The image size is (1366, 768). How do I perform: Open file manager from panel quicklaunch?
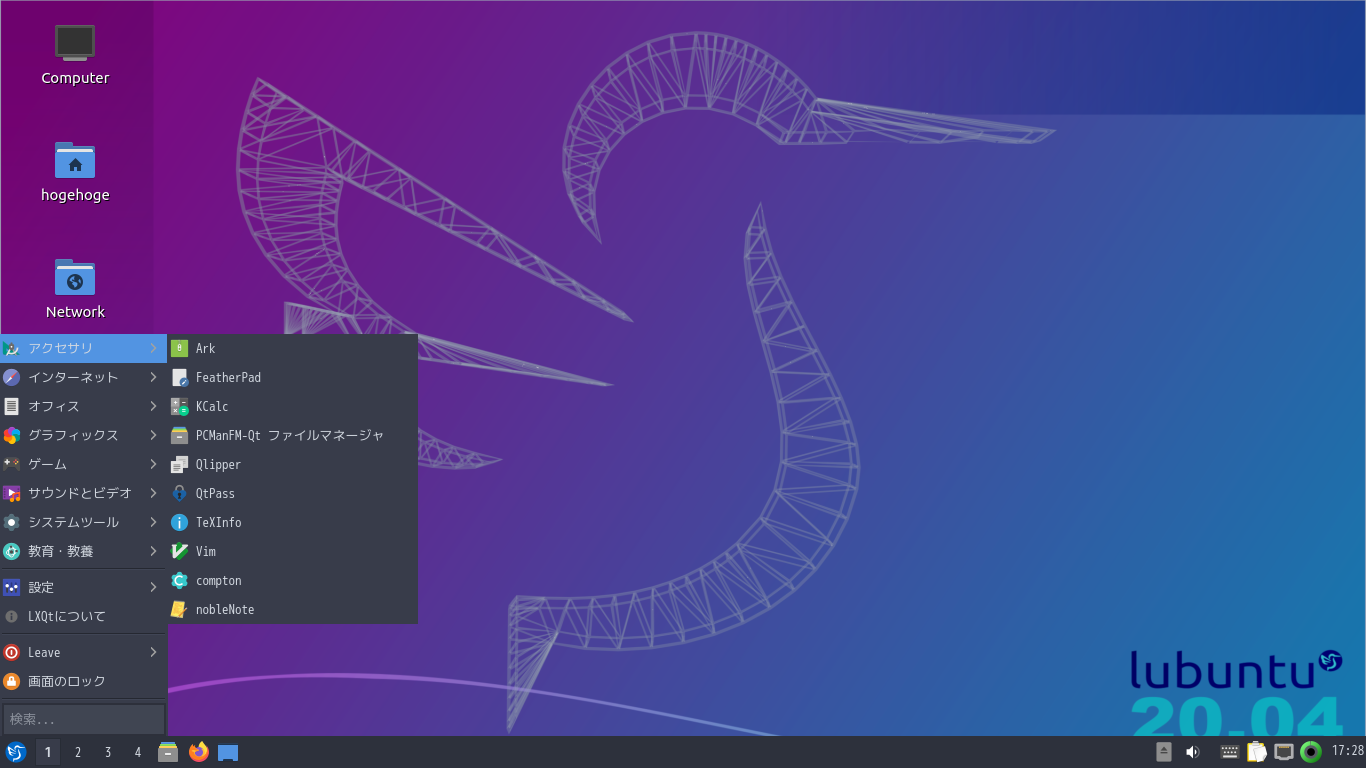(168, 752)
